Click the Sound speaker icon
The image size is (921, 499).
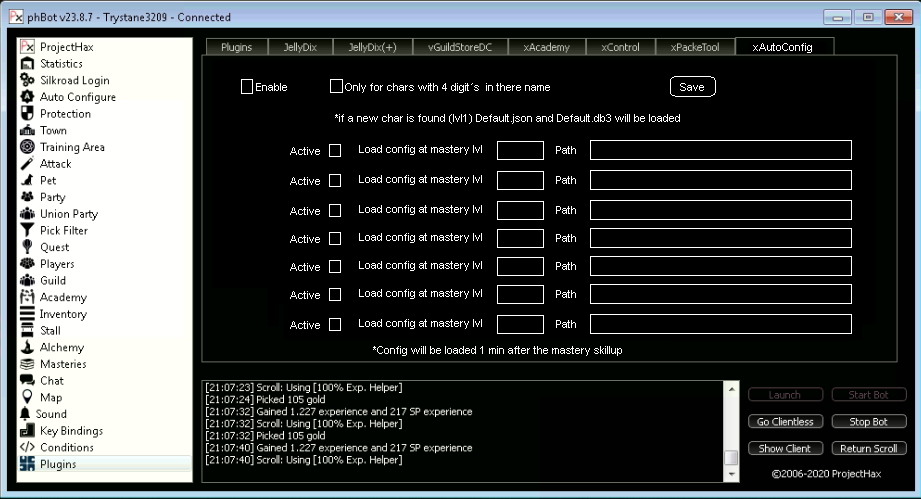pos(28,414)
